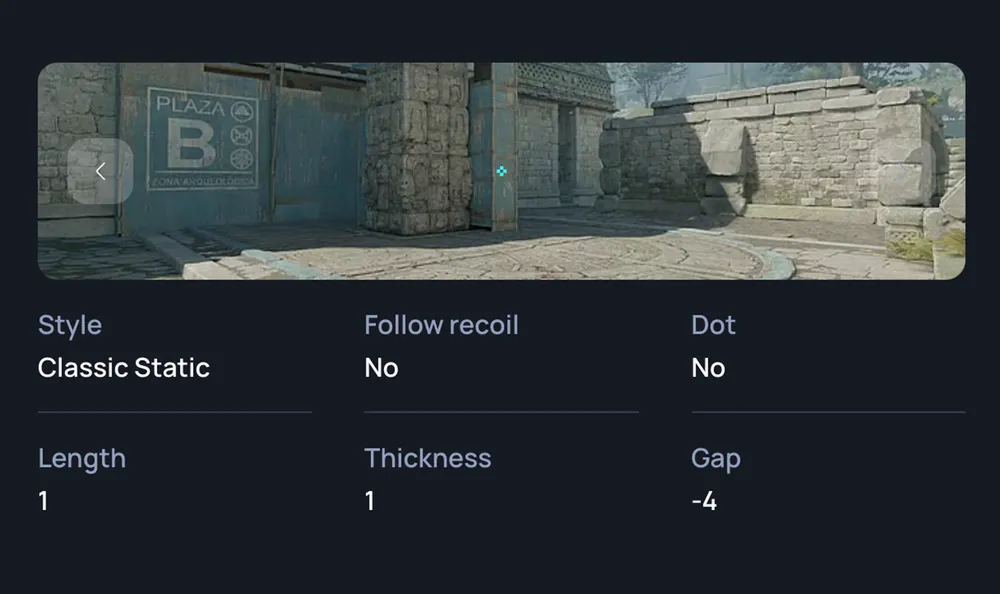Click the divider line below Follow recoil value

point(501,412)
